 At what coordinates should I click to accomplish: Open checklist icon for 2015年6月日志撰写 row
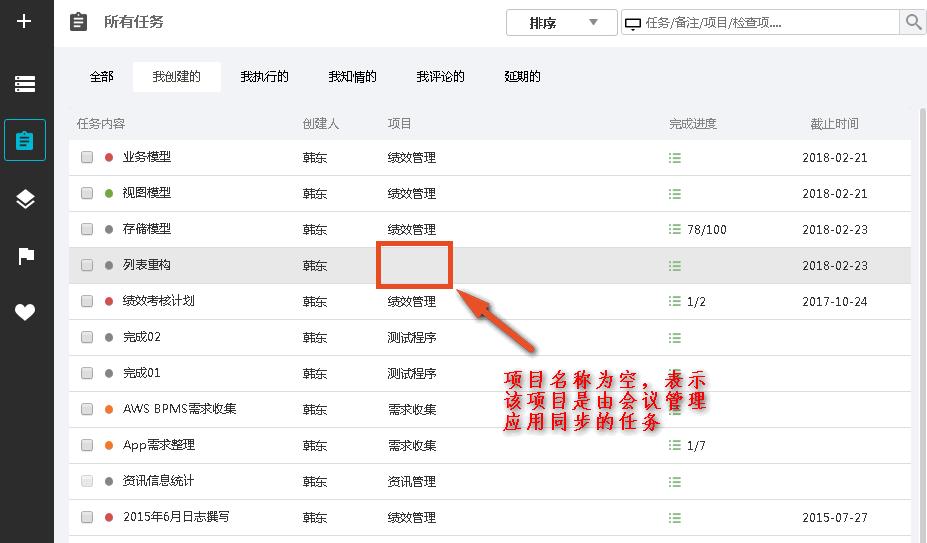[675, 518]
